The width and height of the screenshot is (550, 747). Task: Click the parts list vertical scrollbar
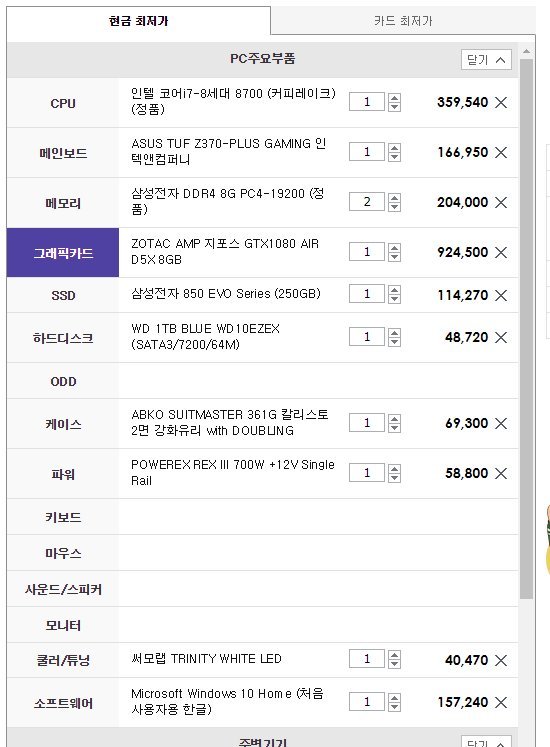[526, 329]
